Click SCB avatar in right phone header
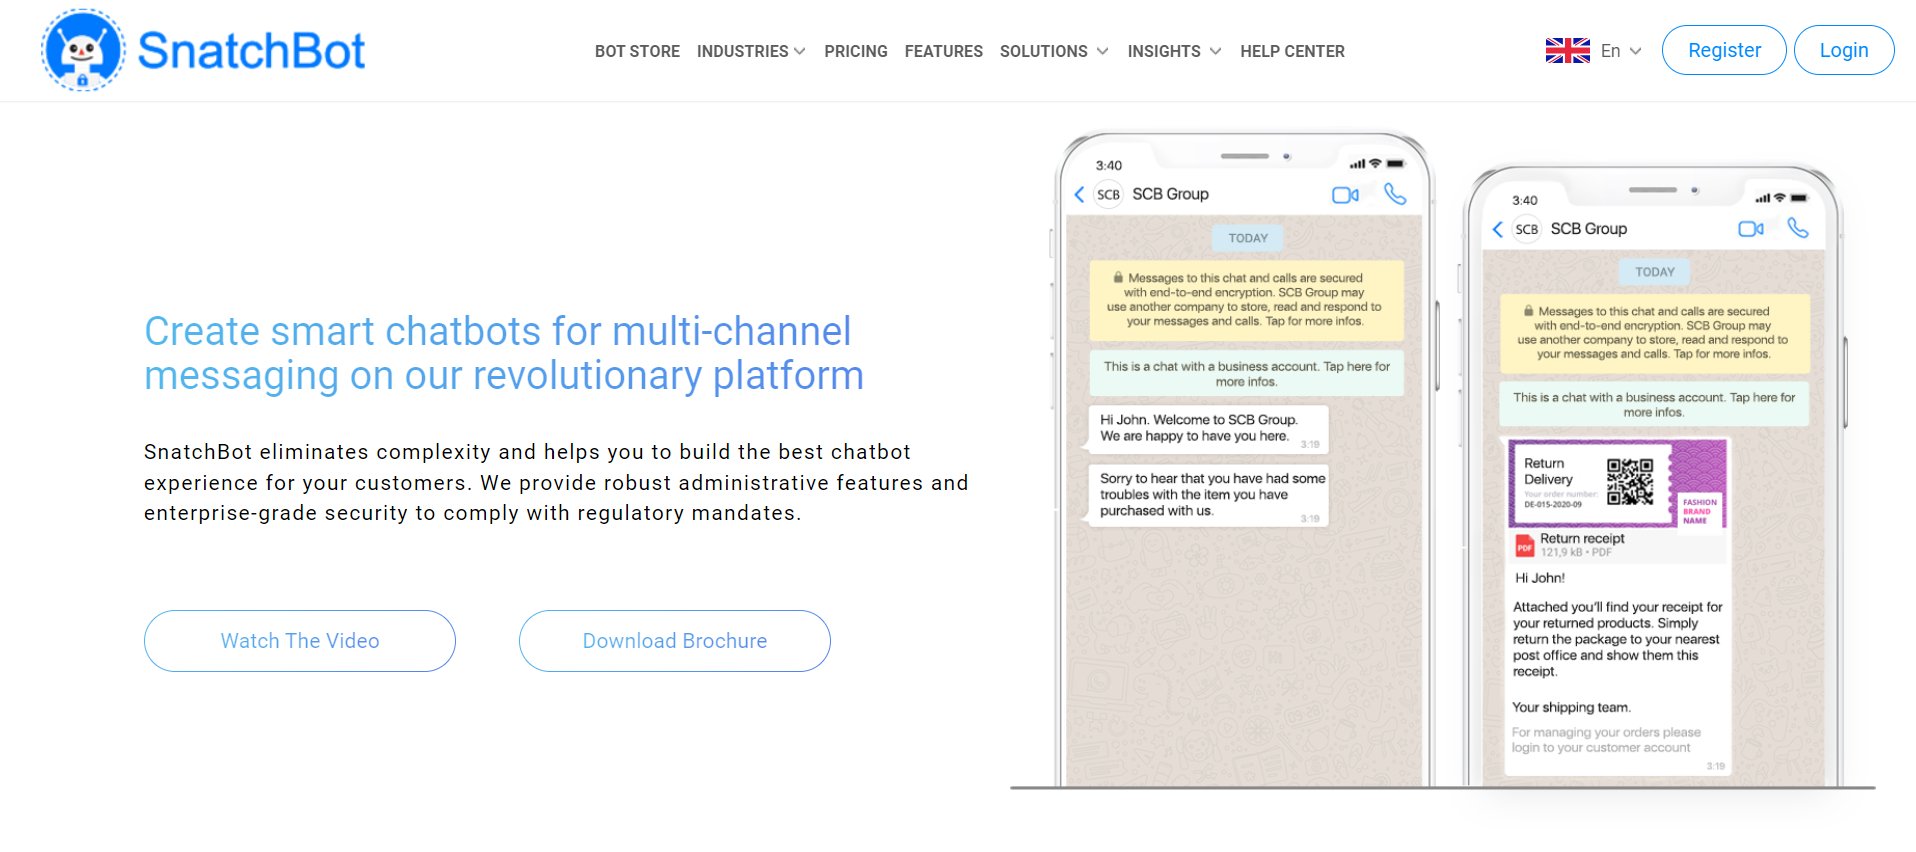Image resolution: width=1916 pixels, height=852 pixels. tap(1526, 229)
